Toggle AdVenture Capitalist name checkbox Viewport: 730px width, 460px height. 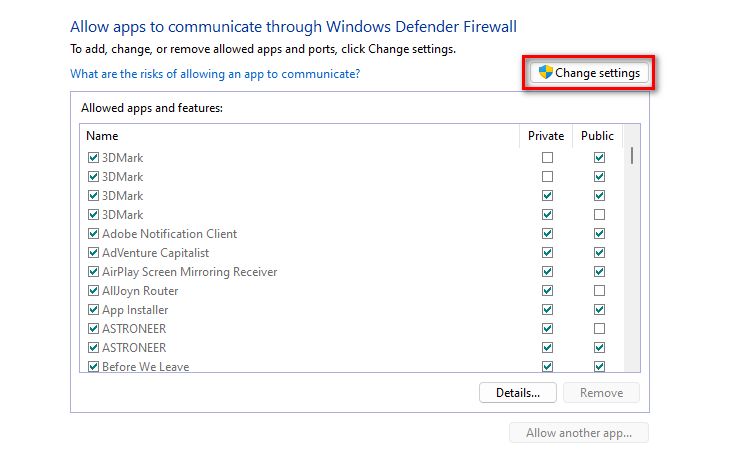(x=93, y=253)
